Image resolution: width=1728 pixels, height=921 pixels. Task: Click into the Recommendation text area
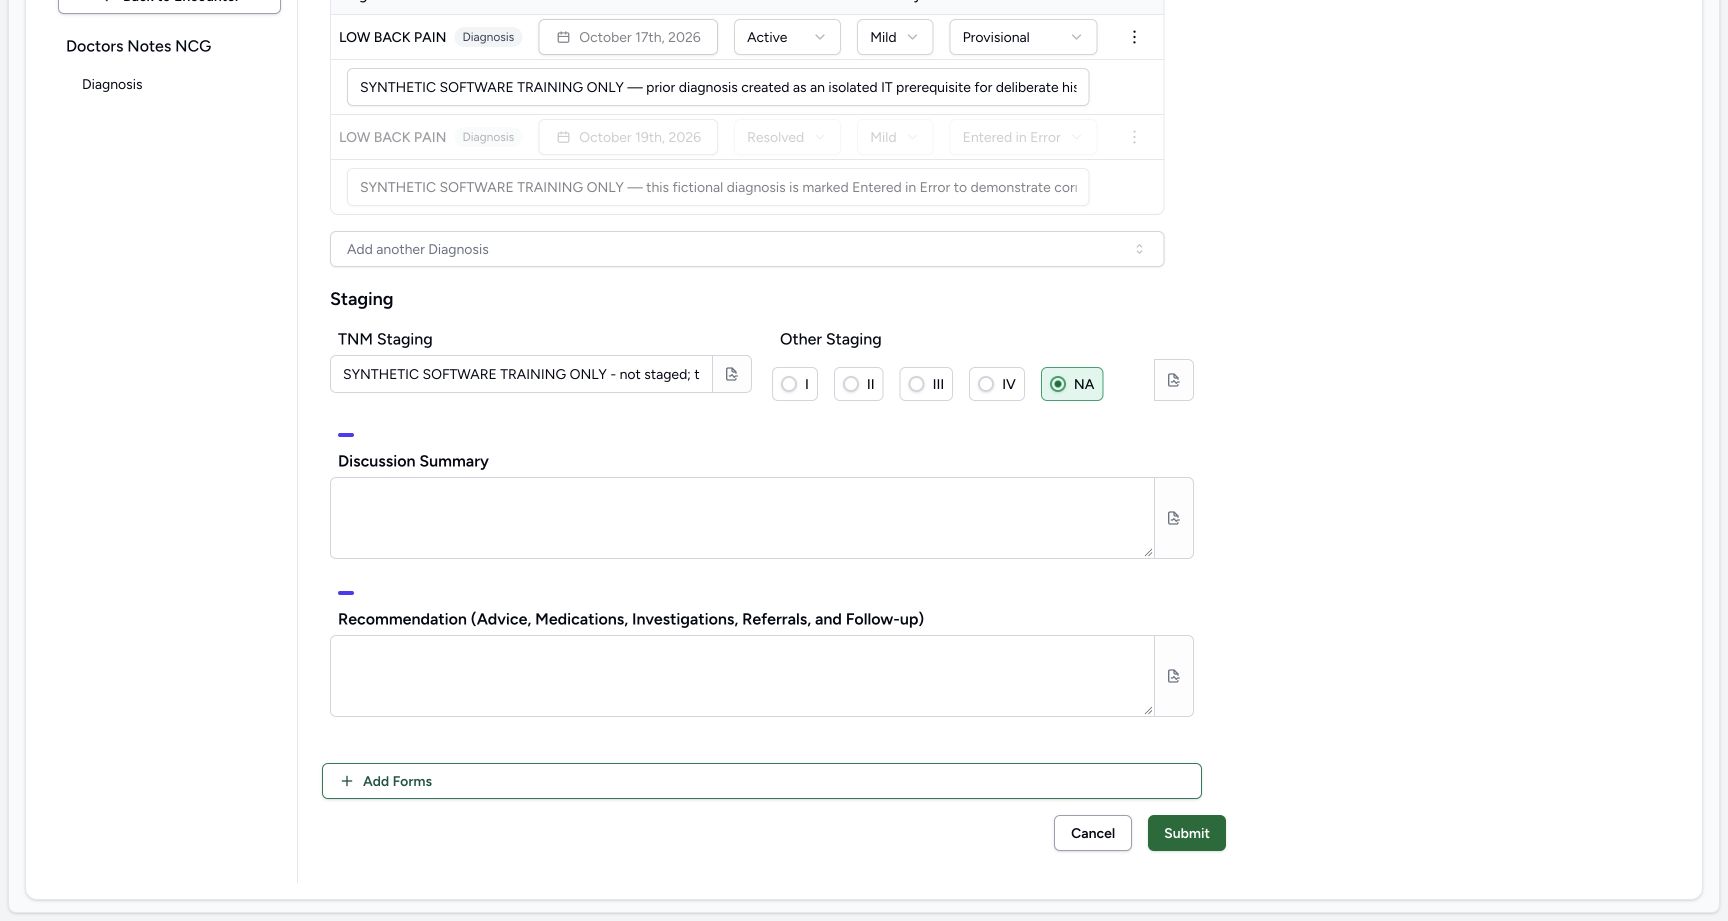coord(742,676)
